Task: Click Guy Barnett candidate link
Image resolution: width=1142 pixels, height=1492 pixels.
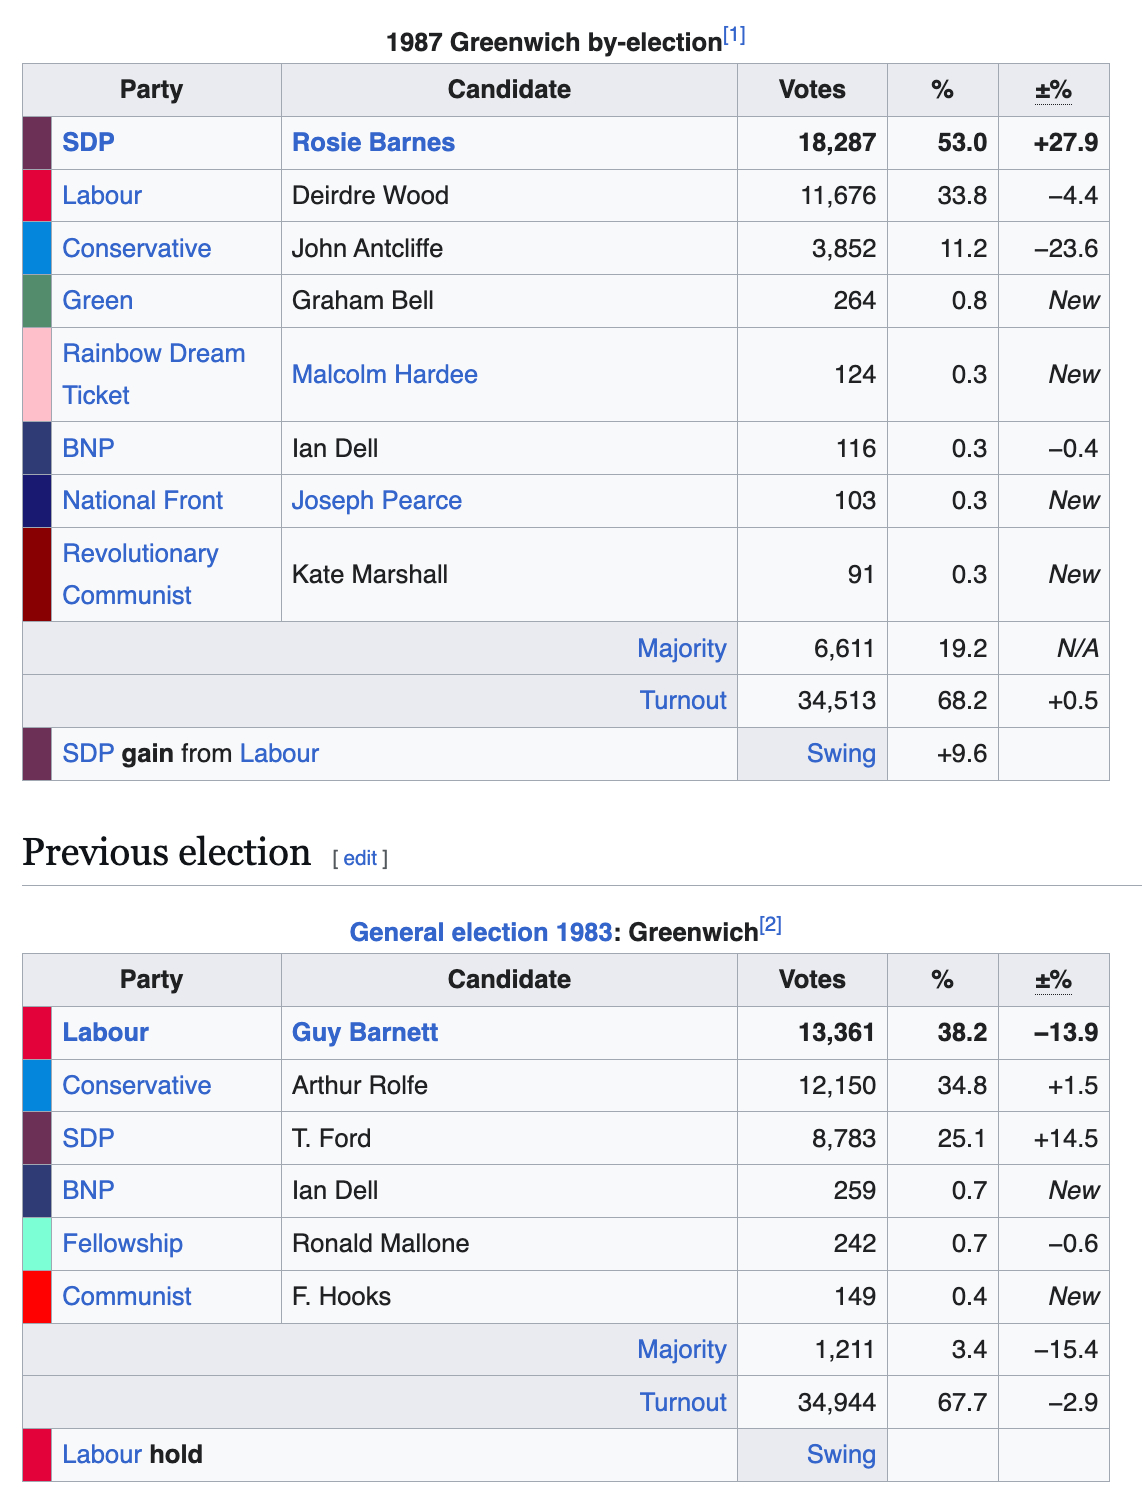Action: tap(365, 1032)
